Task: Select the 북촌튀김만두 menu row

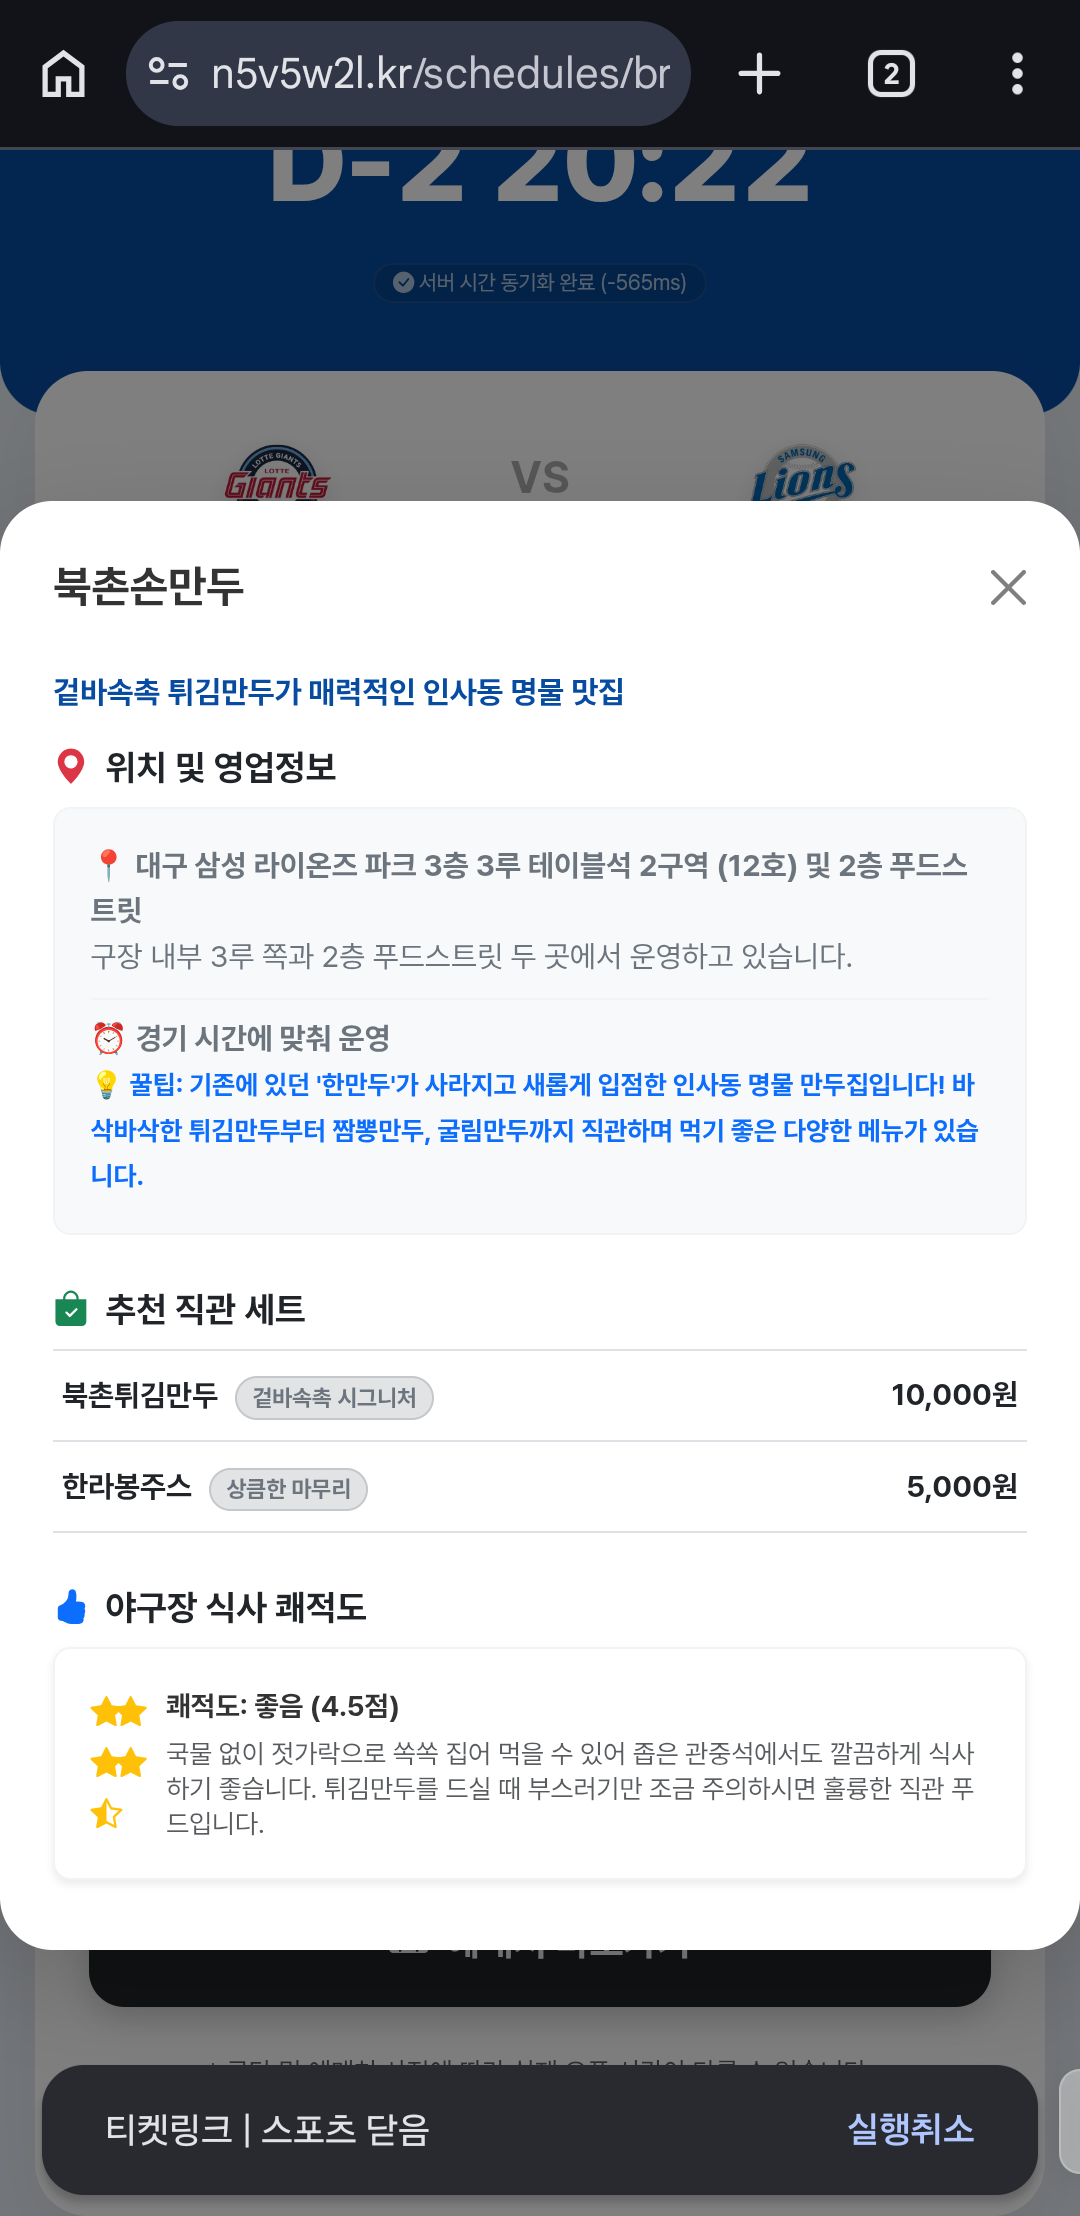Action: (540, 1396)
